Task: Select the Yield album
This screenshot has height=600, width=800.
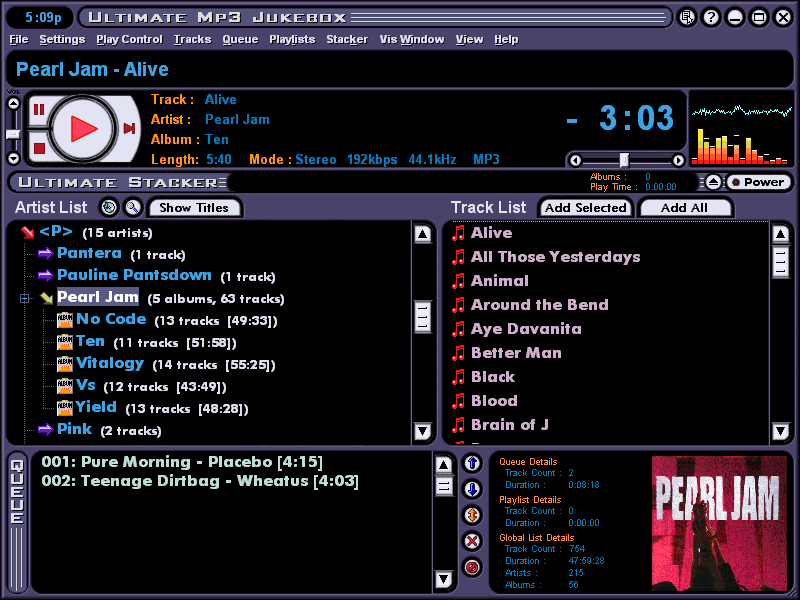Action: (x=96, y=407)
